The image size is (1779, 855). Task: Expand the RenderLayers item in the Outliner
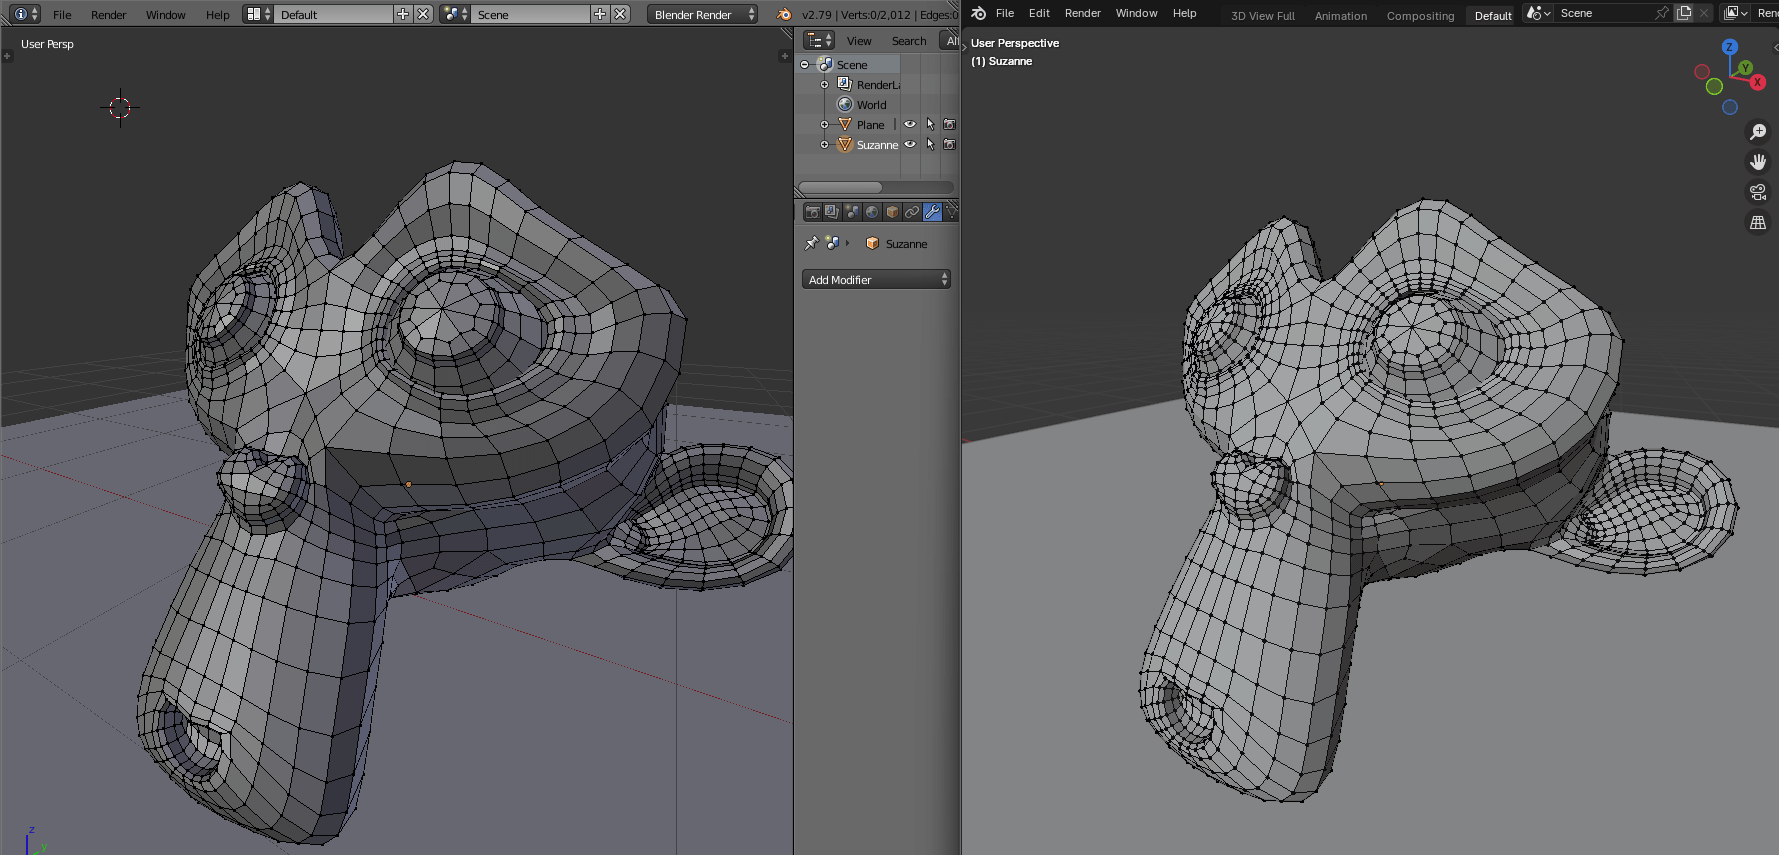point(825,84)
